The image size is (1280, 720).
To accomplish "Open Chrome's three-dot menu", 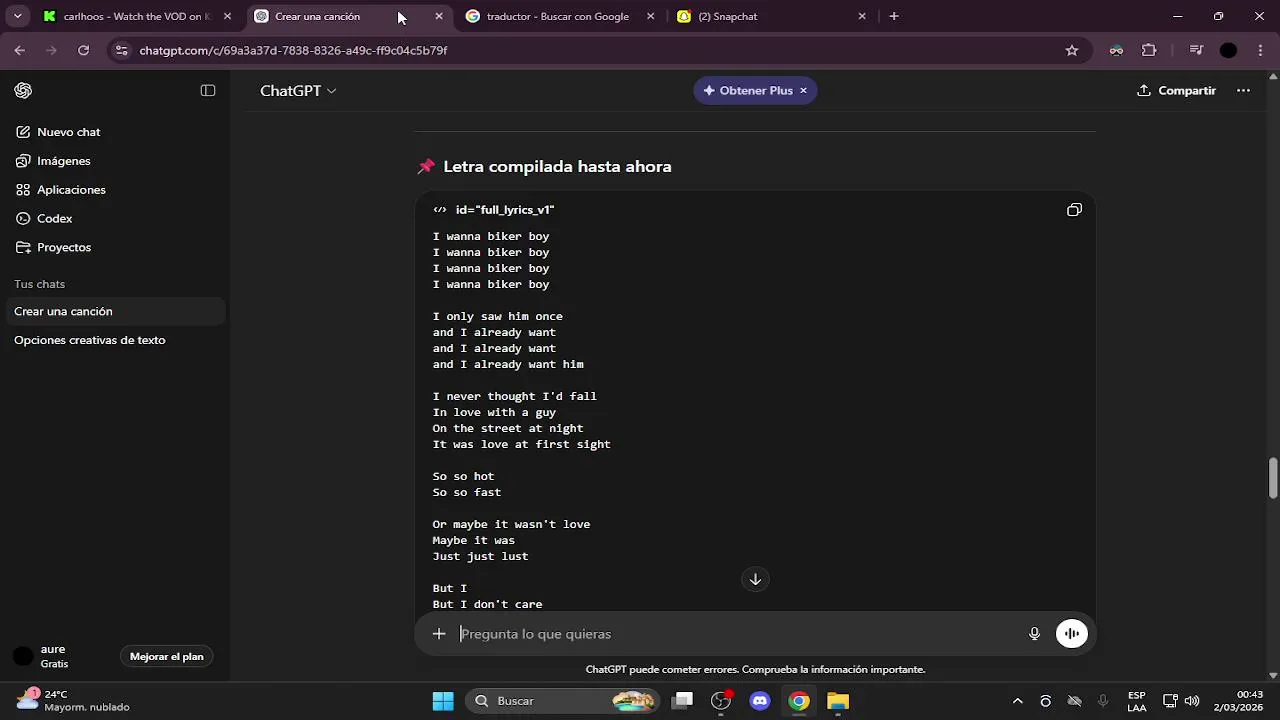I will [x=1260, y=50].
